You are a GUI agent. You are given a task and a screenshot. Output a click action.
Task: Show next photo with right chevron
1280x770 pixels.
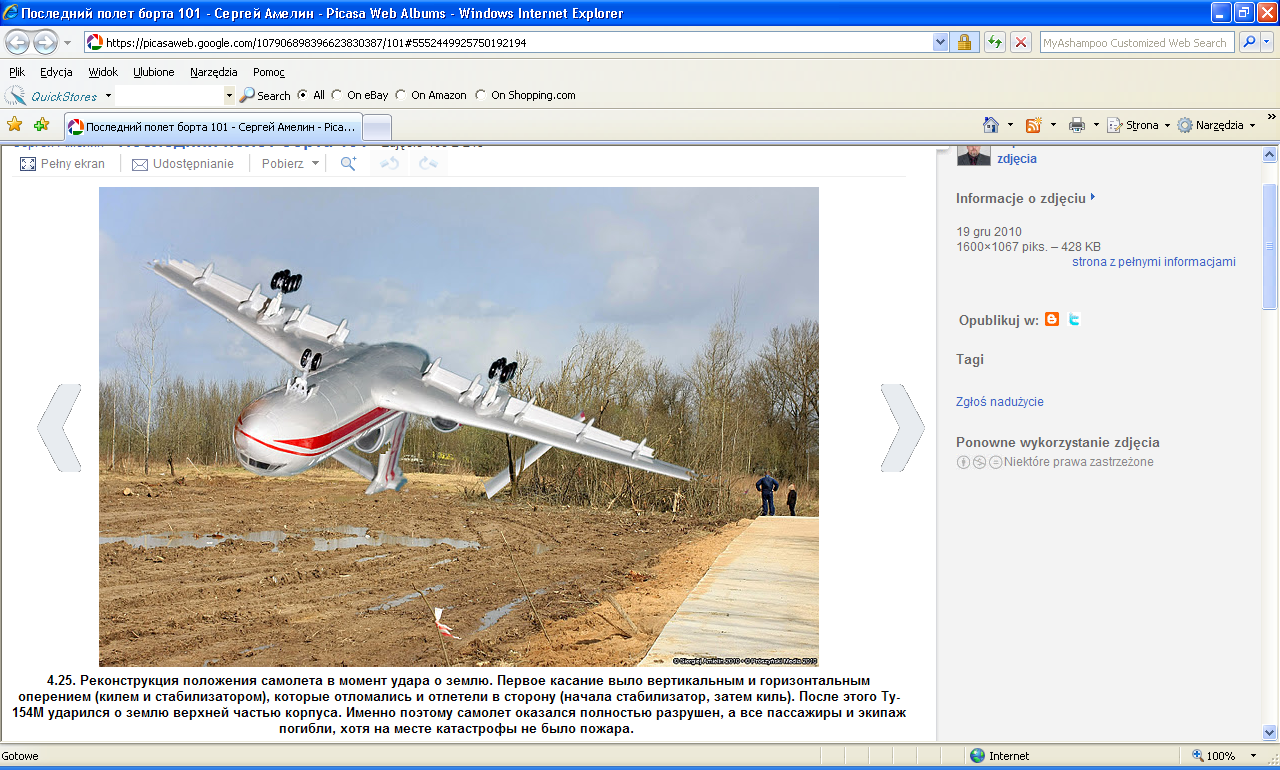[x=902, y=427]
